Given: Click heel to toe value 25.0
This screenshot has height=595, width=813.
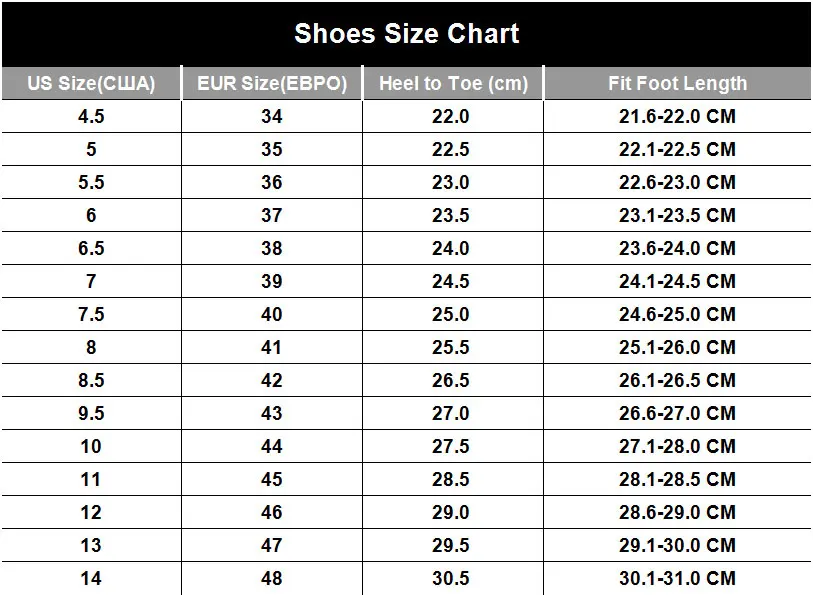Looking at the screenshot, I should click(451, 314).
